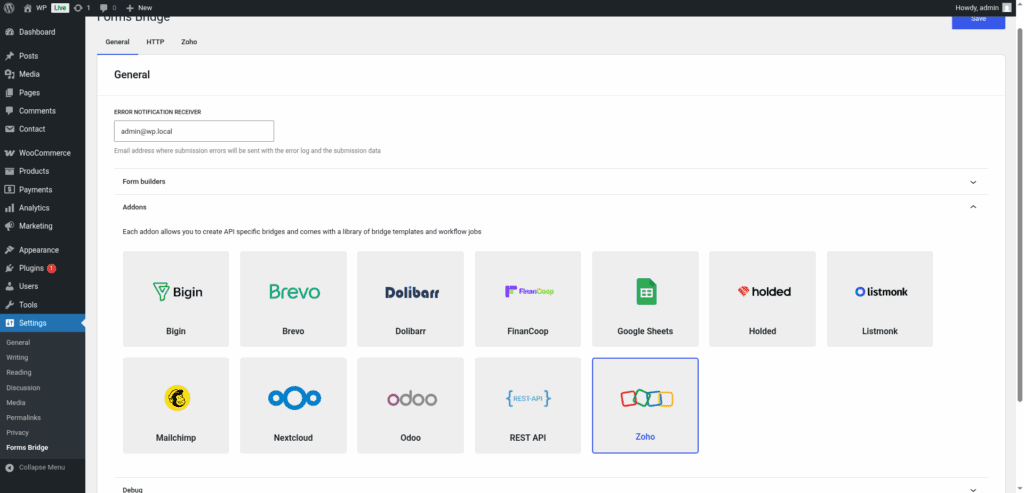Click the Marketing megaphone icon

point(9,226)
